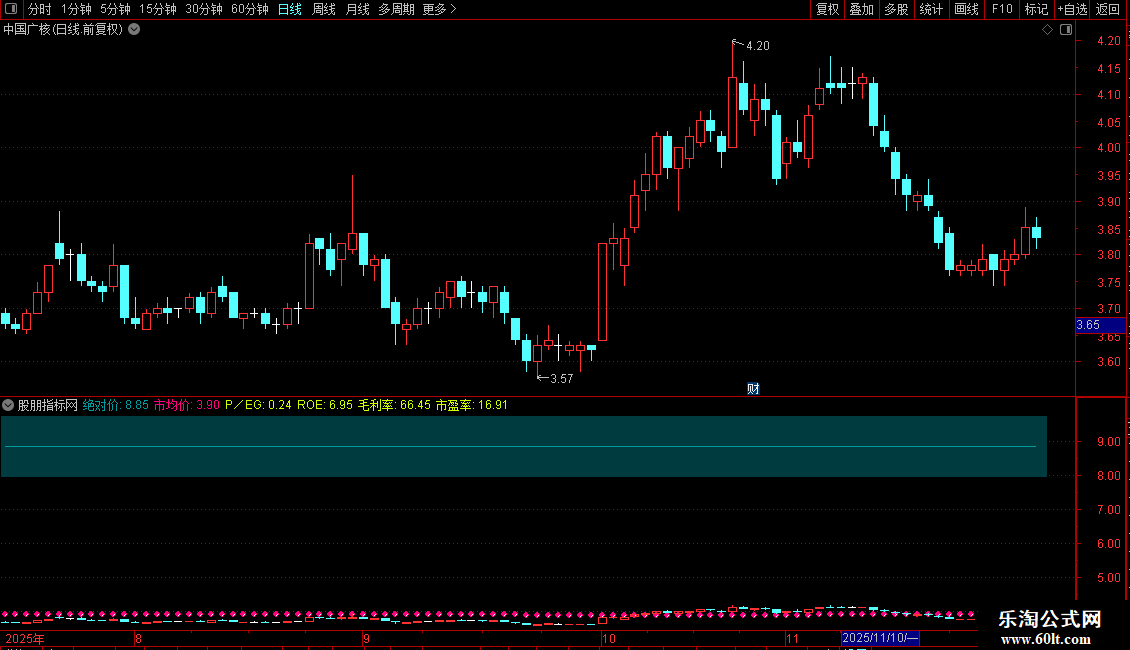Click the 绝对价: 8.85 indicator value
The height and width of the screenshot is (650, 1130).
[x=115, y=405]
